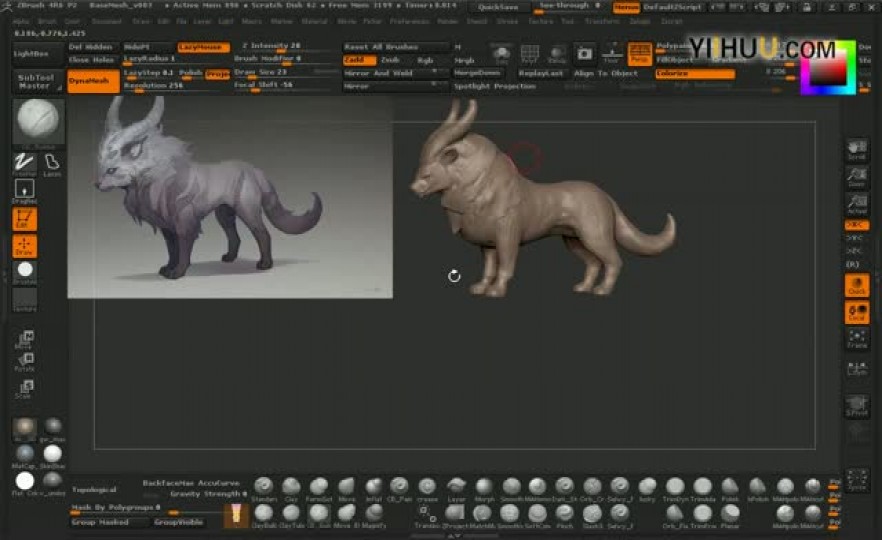Viewport: 882px width, 540px height.
Task: Toggle the DynaMesh button
Action: 93,82
